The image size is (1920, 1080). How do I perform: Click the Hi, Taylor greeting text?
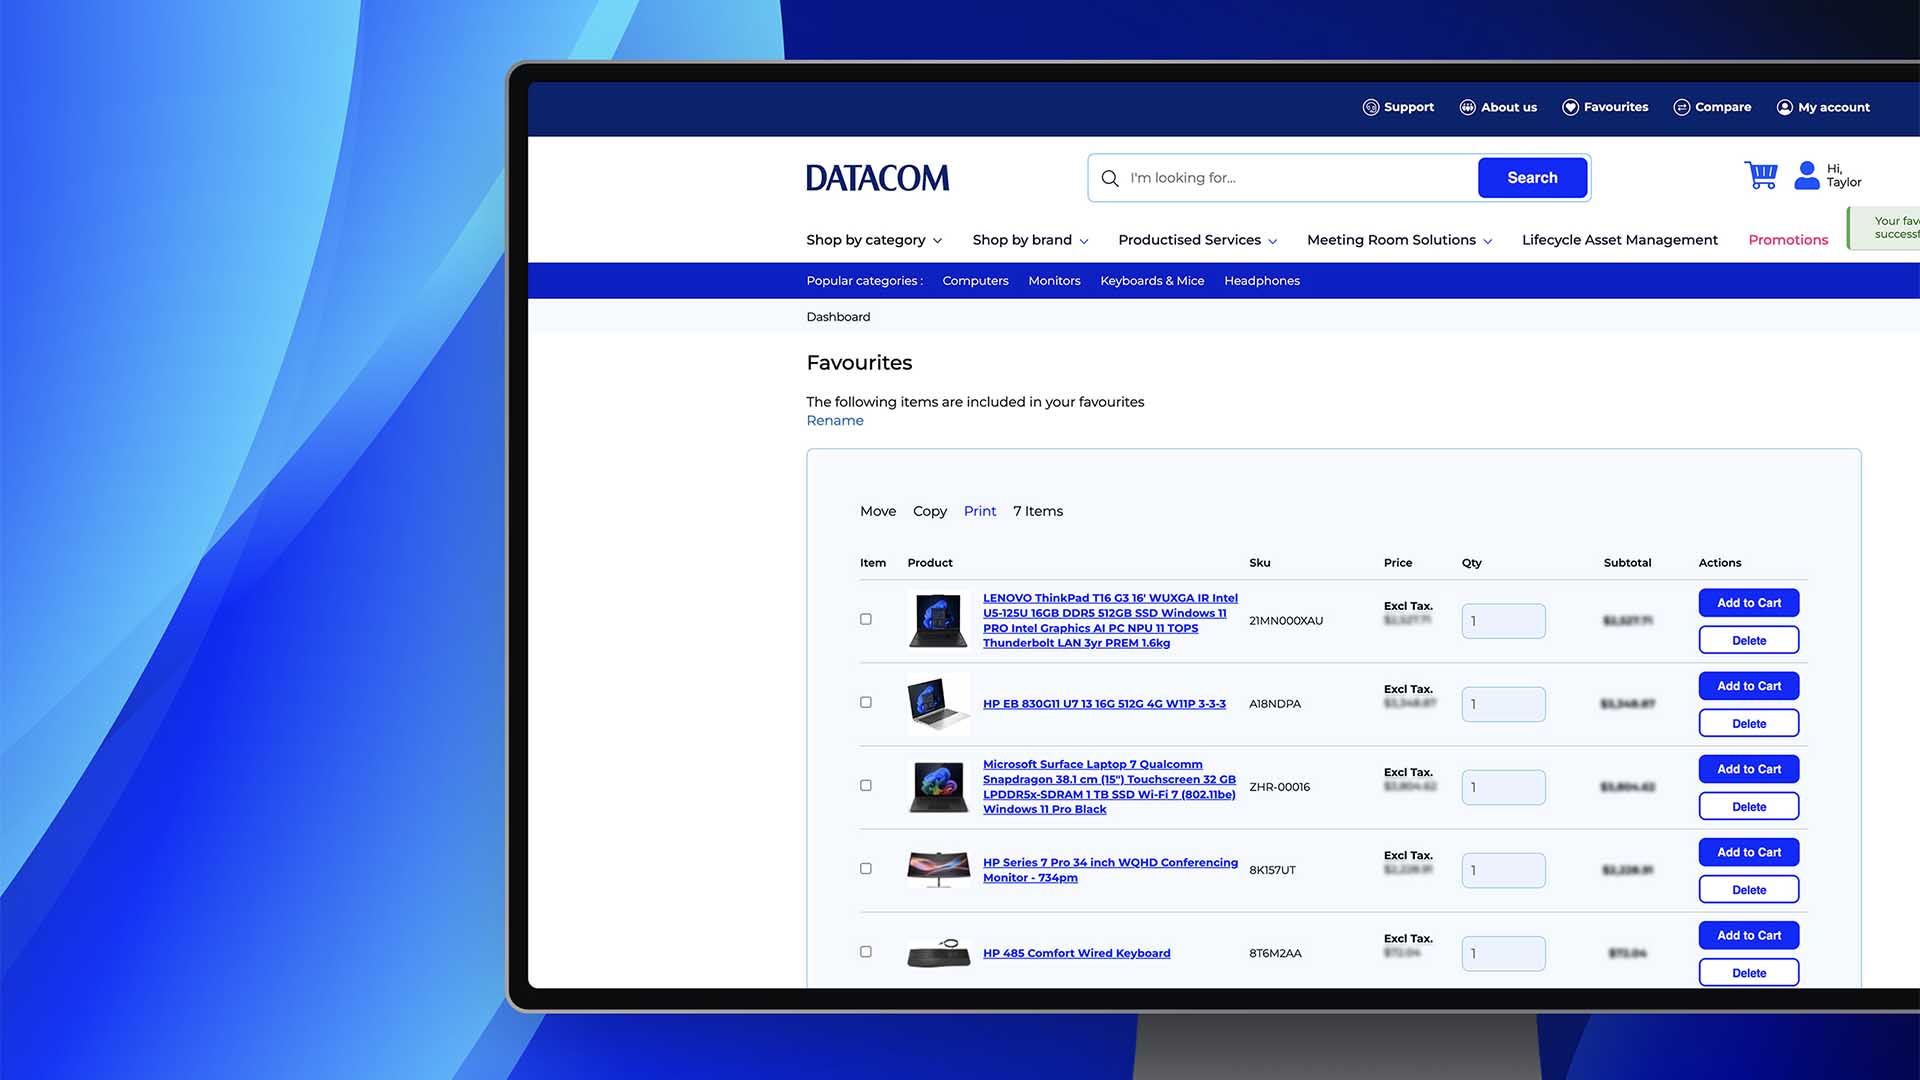1844,175
